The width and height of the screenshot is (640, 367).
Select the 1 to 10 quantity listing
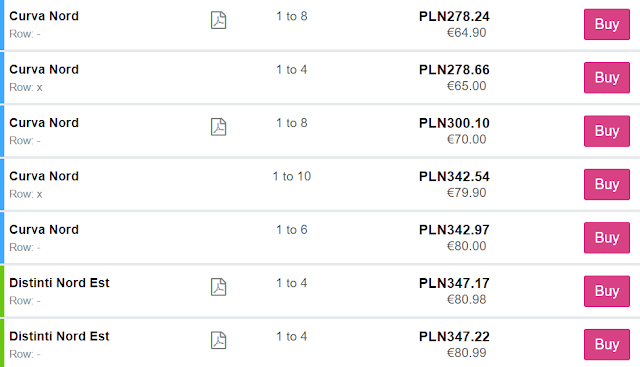tap(320, 185)
